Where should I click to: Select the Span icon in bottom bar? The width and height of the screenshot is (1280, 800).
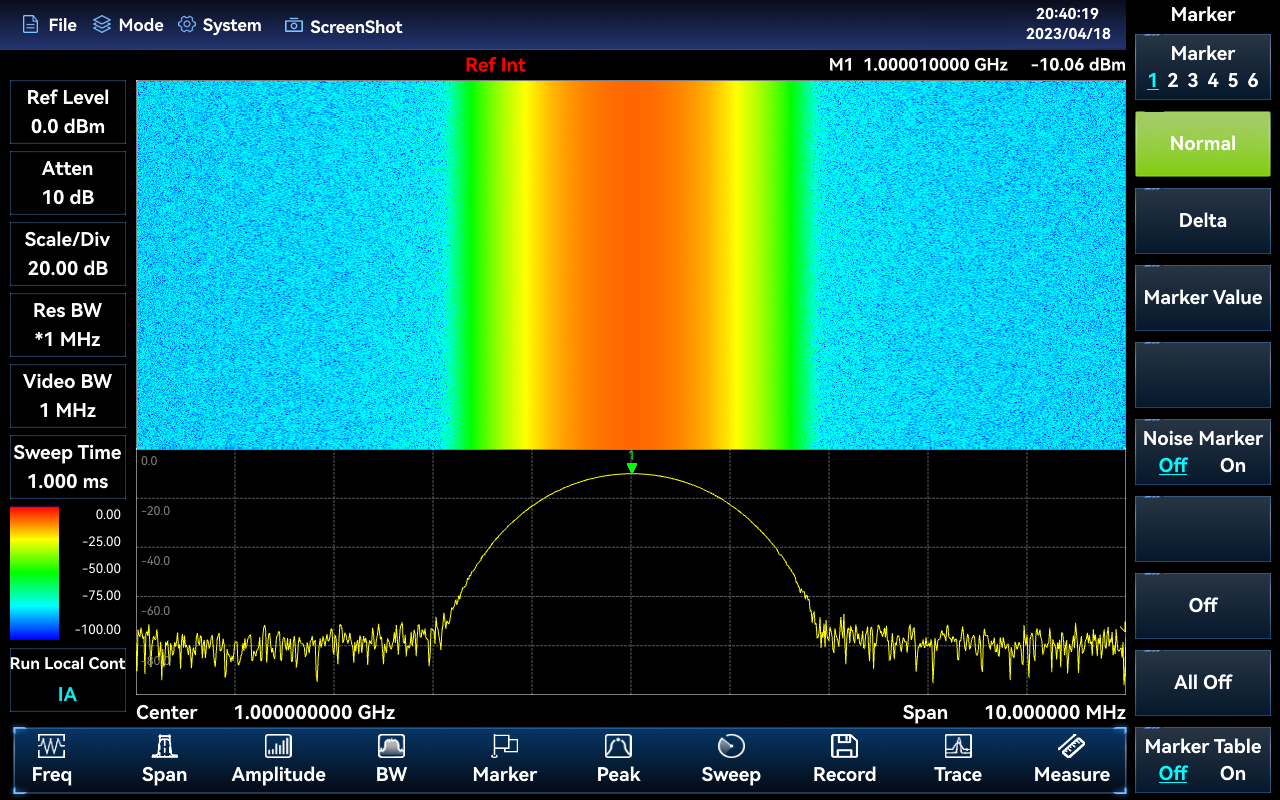pos(164,747)
